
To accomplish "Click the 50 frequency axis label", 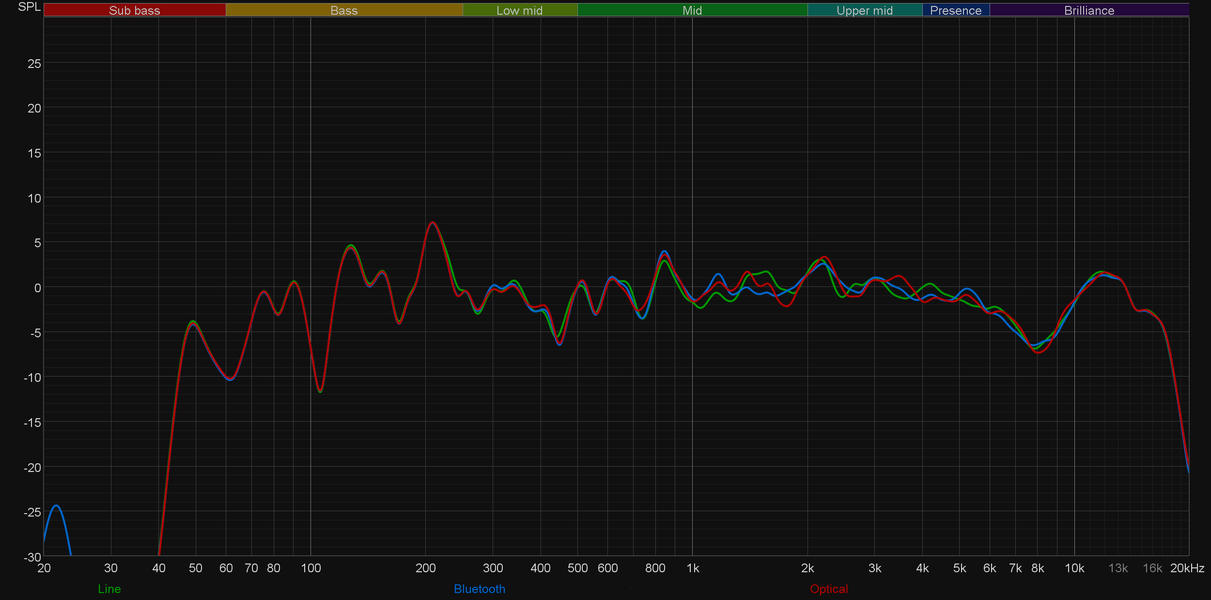I will tap(196, 568).
